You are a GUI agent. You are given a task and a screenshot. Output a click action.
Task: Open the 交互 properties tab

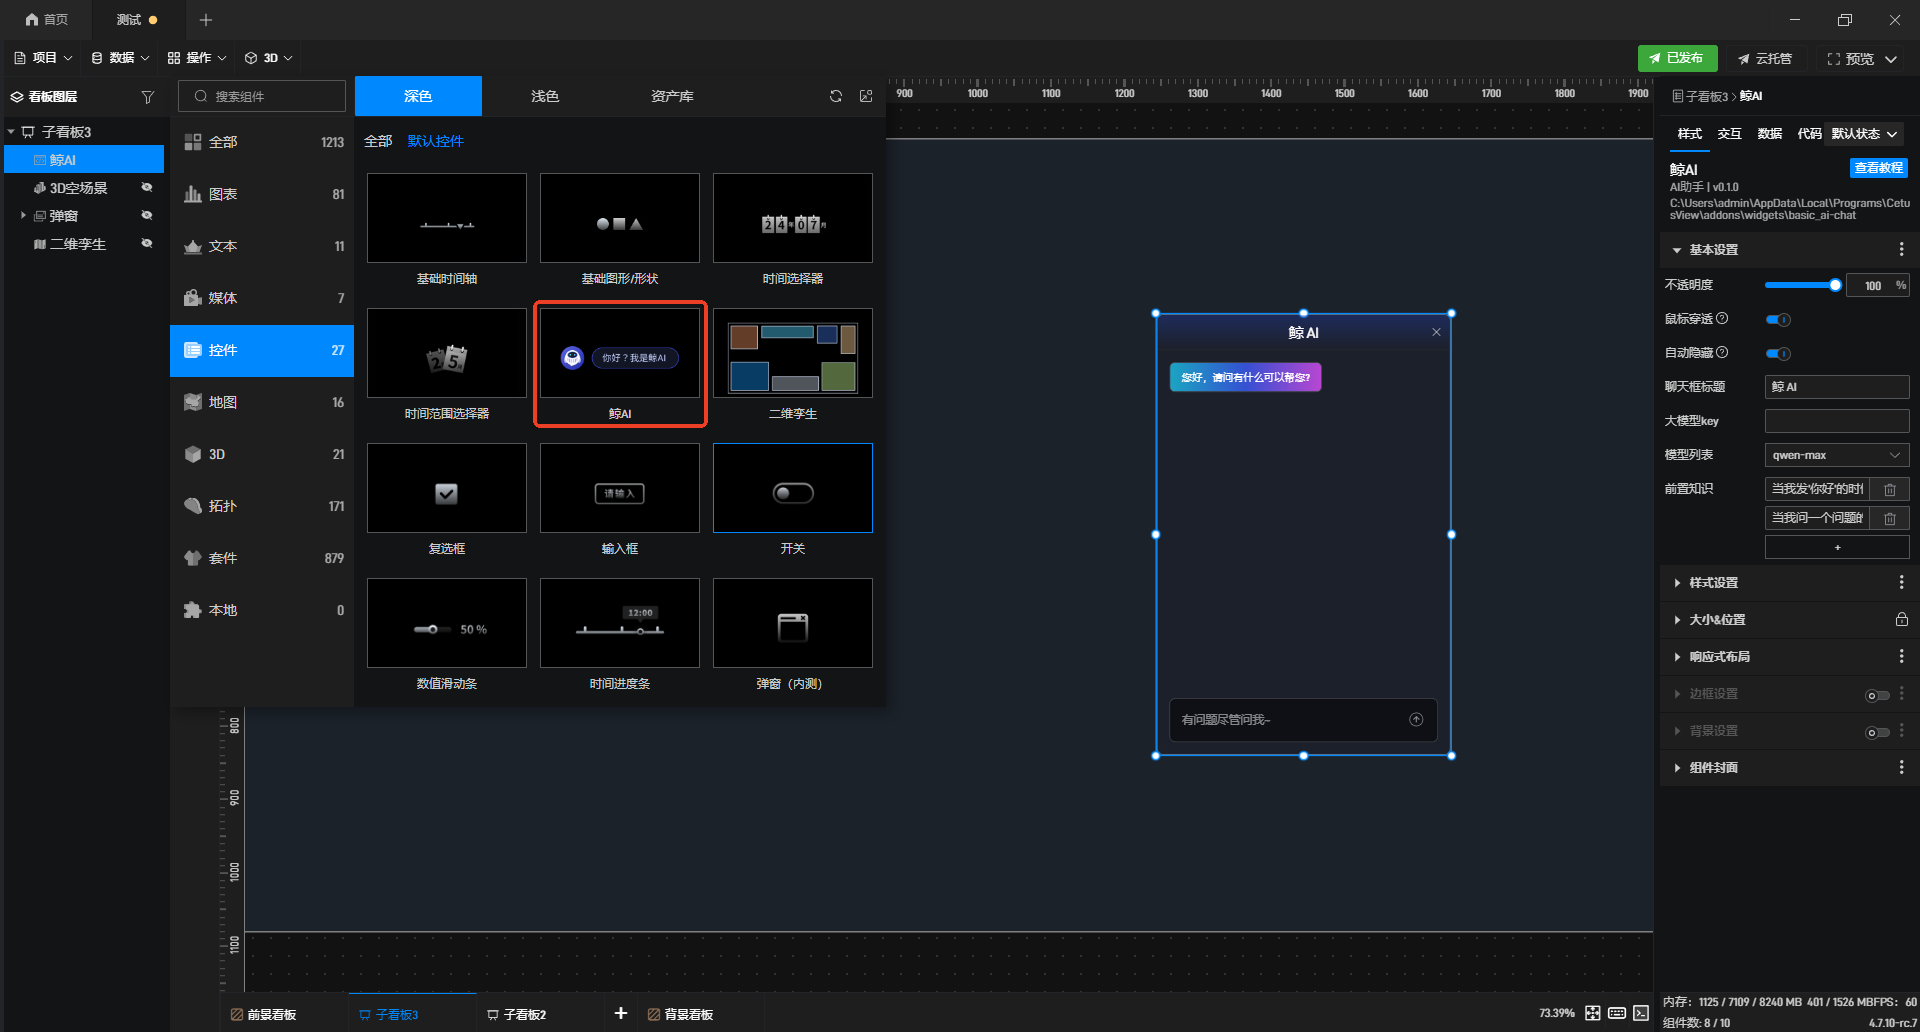[1730, 134]
